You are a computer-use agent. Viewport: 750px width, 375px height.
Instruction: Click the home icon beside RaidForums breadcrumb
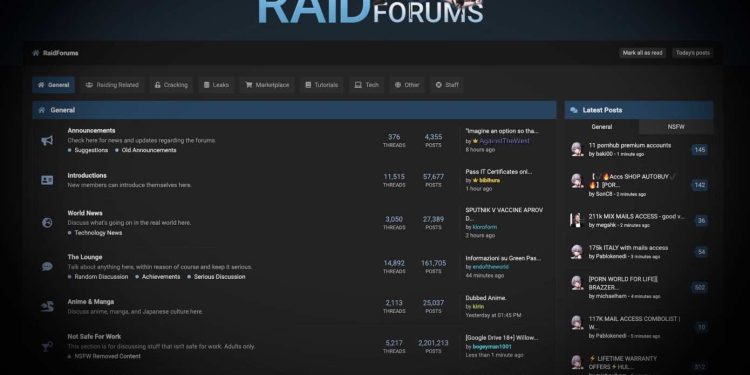(36, 53)
